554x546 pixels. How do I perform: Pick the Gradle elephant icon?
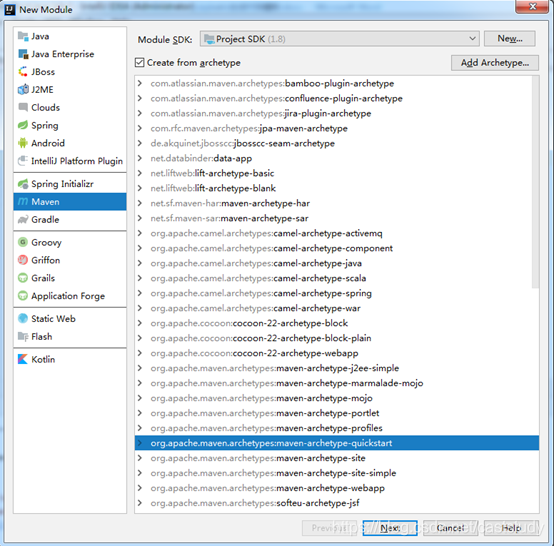pos(23,219)
